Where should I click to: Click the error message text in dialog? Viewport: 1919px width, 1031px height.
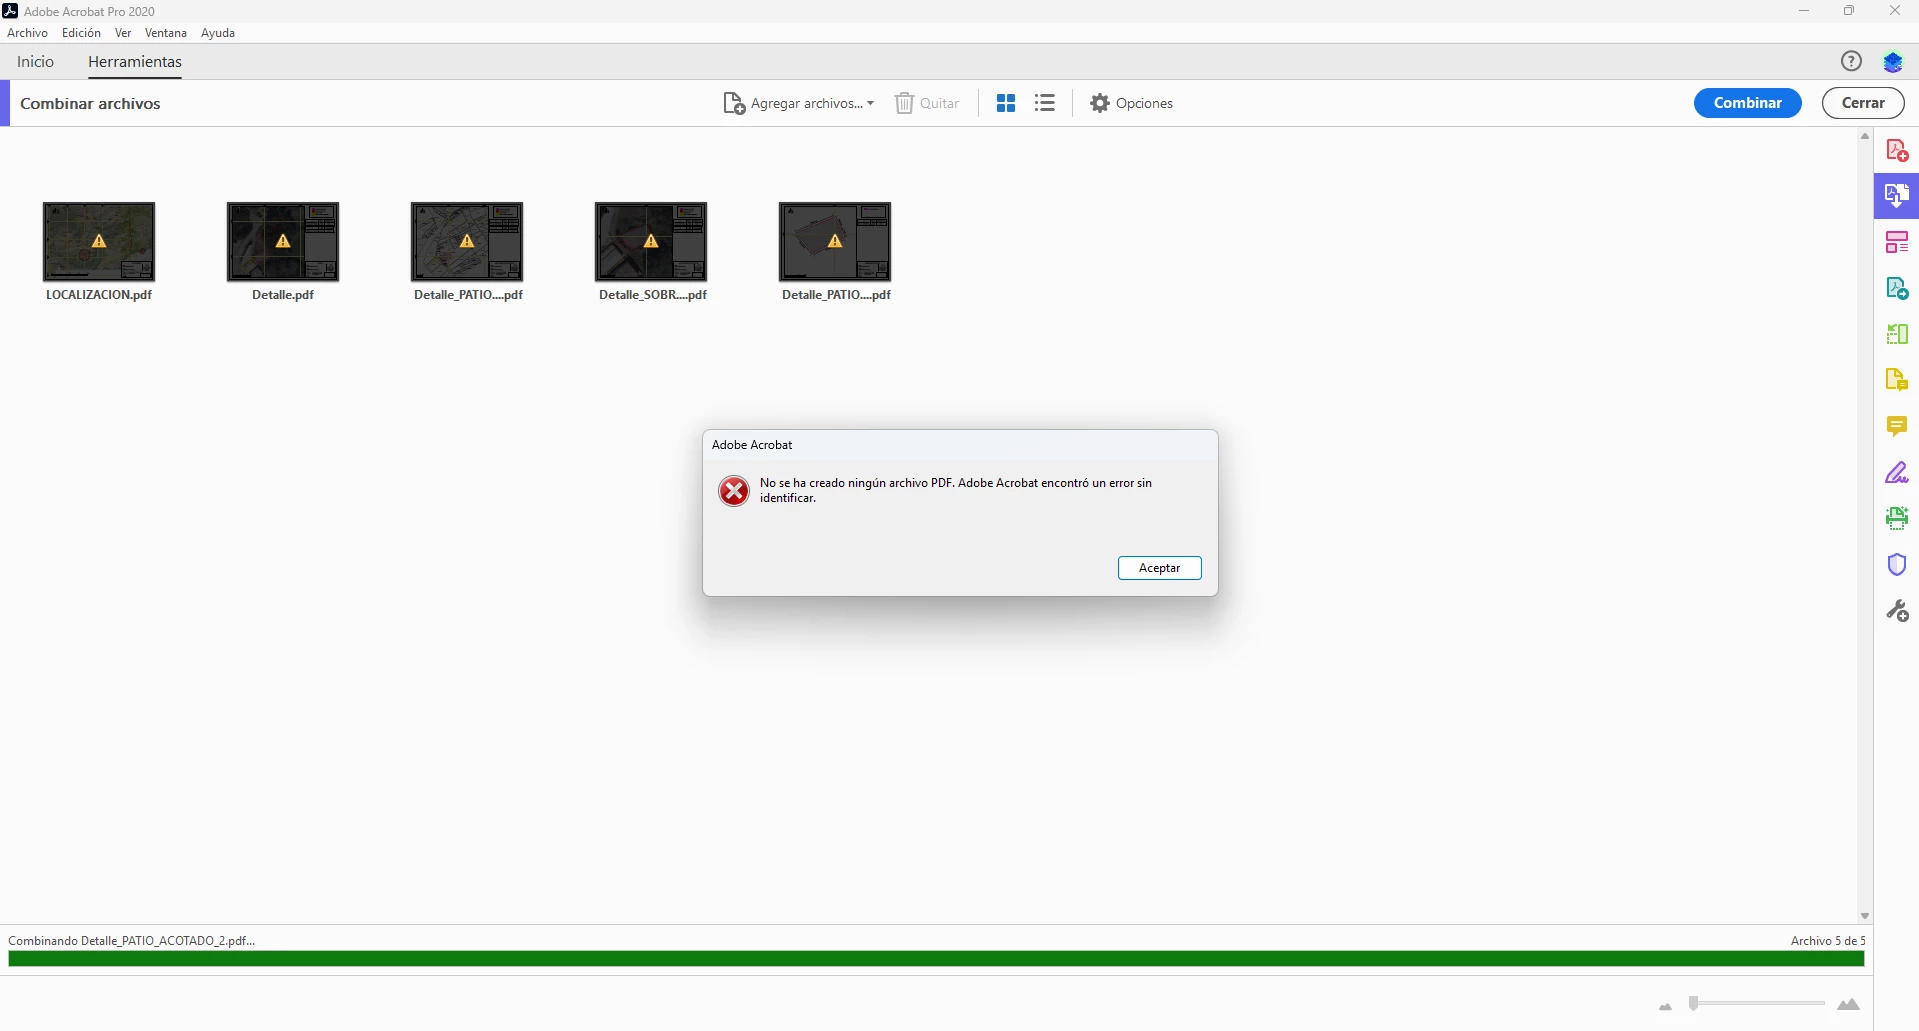(x=956, y=490)
